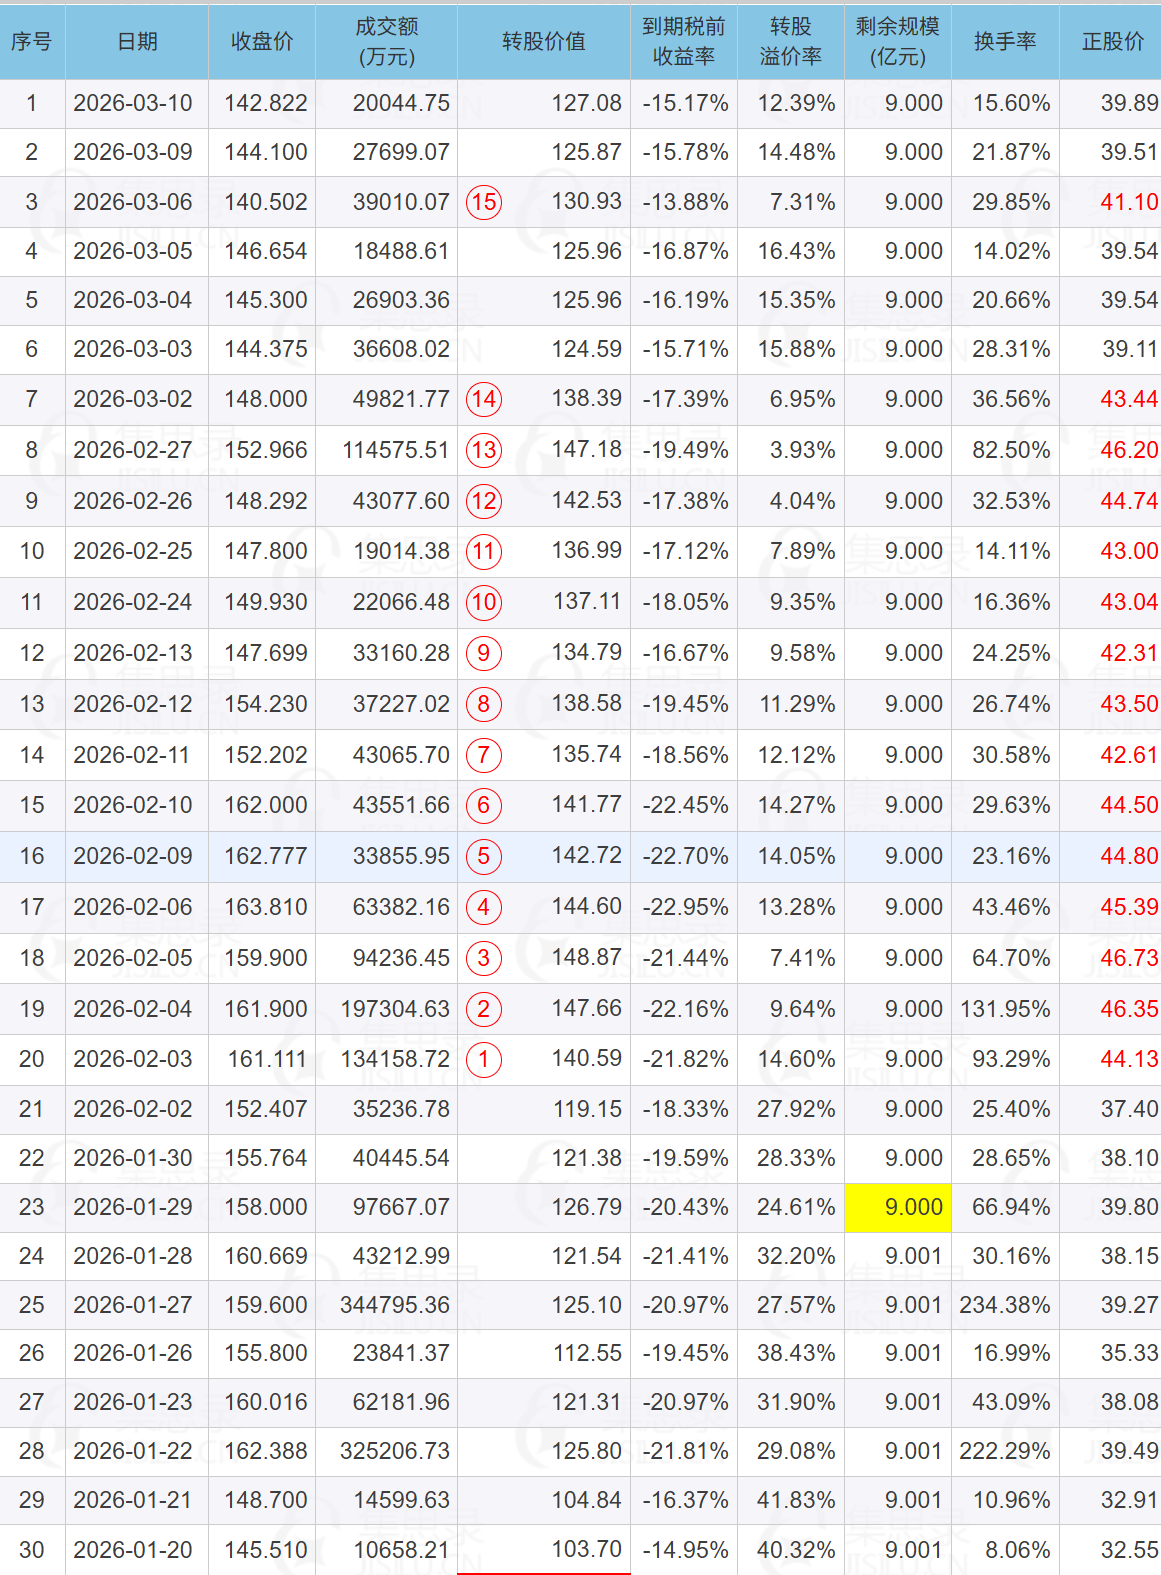
Task: Click the yellow highlighted 9.000 cell
Action: click(x=898, y=1207)
